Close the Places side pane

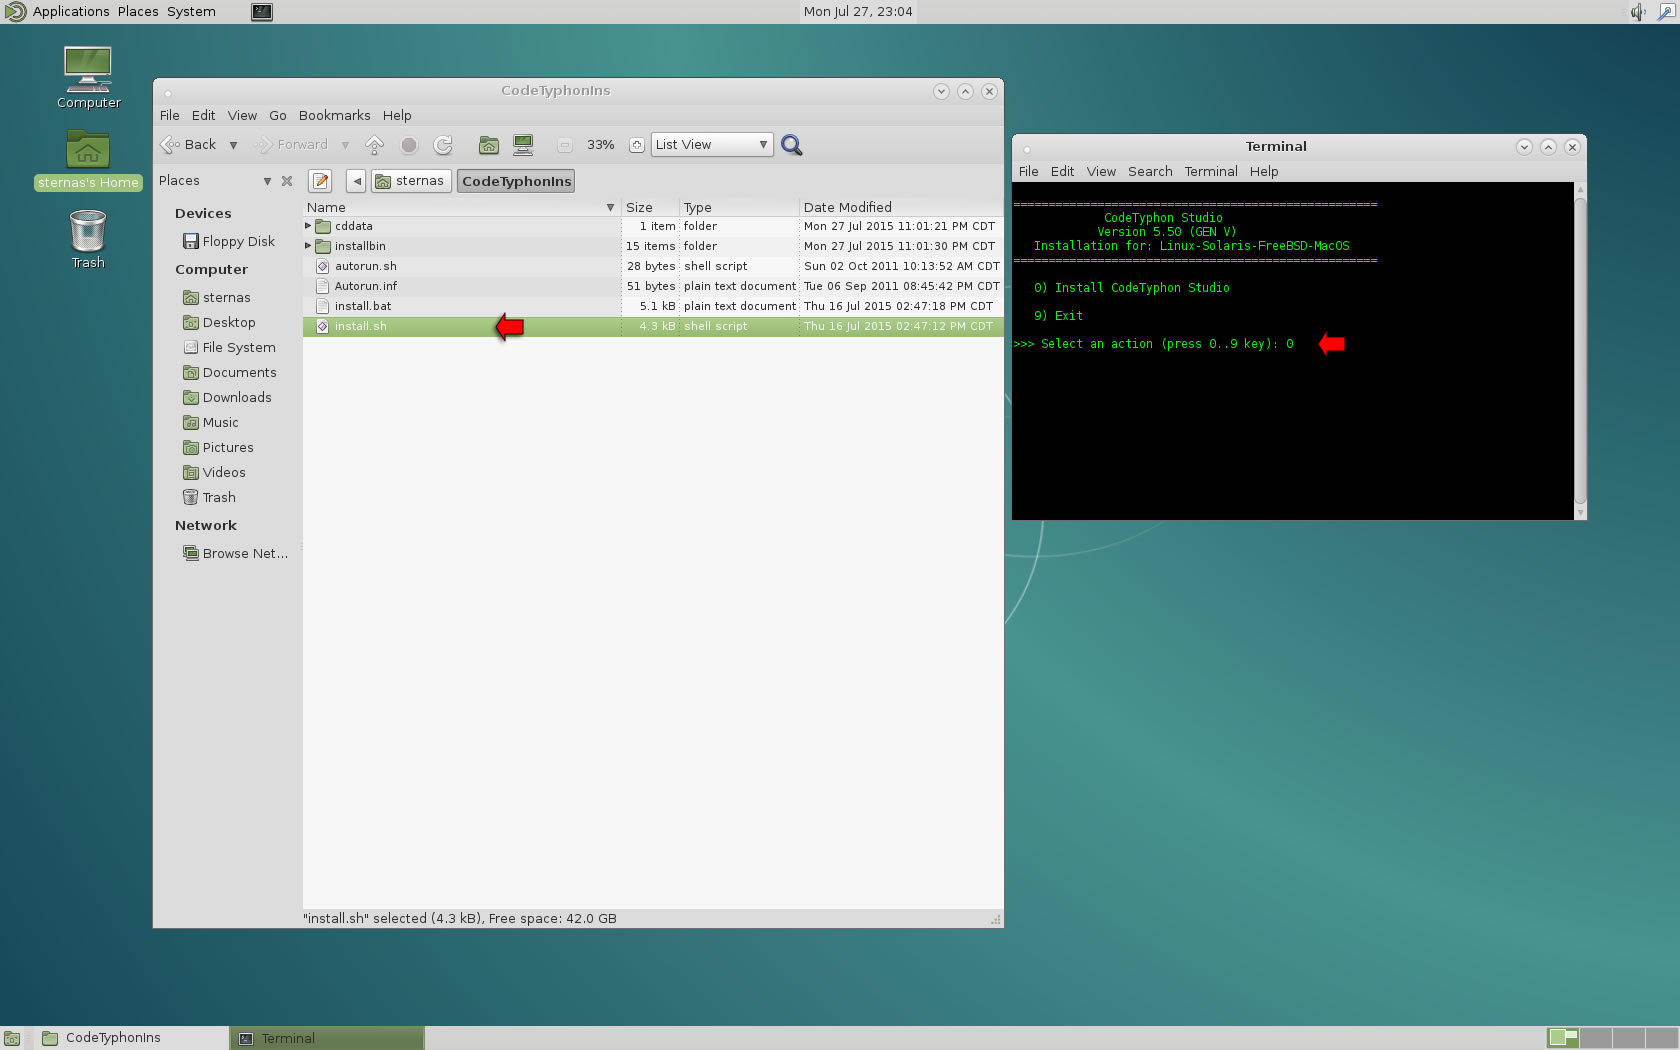coord(287,181)
